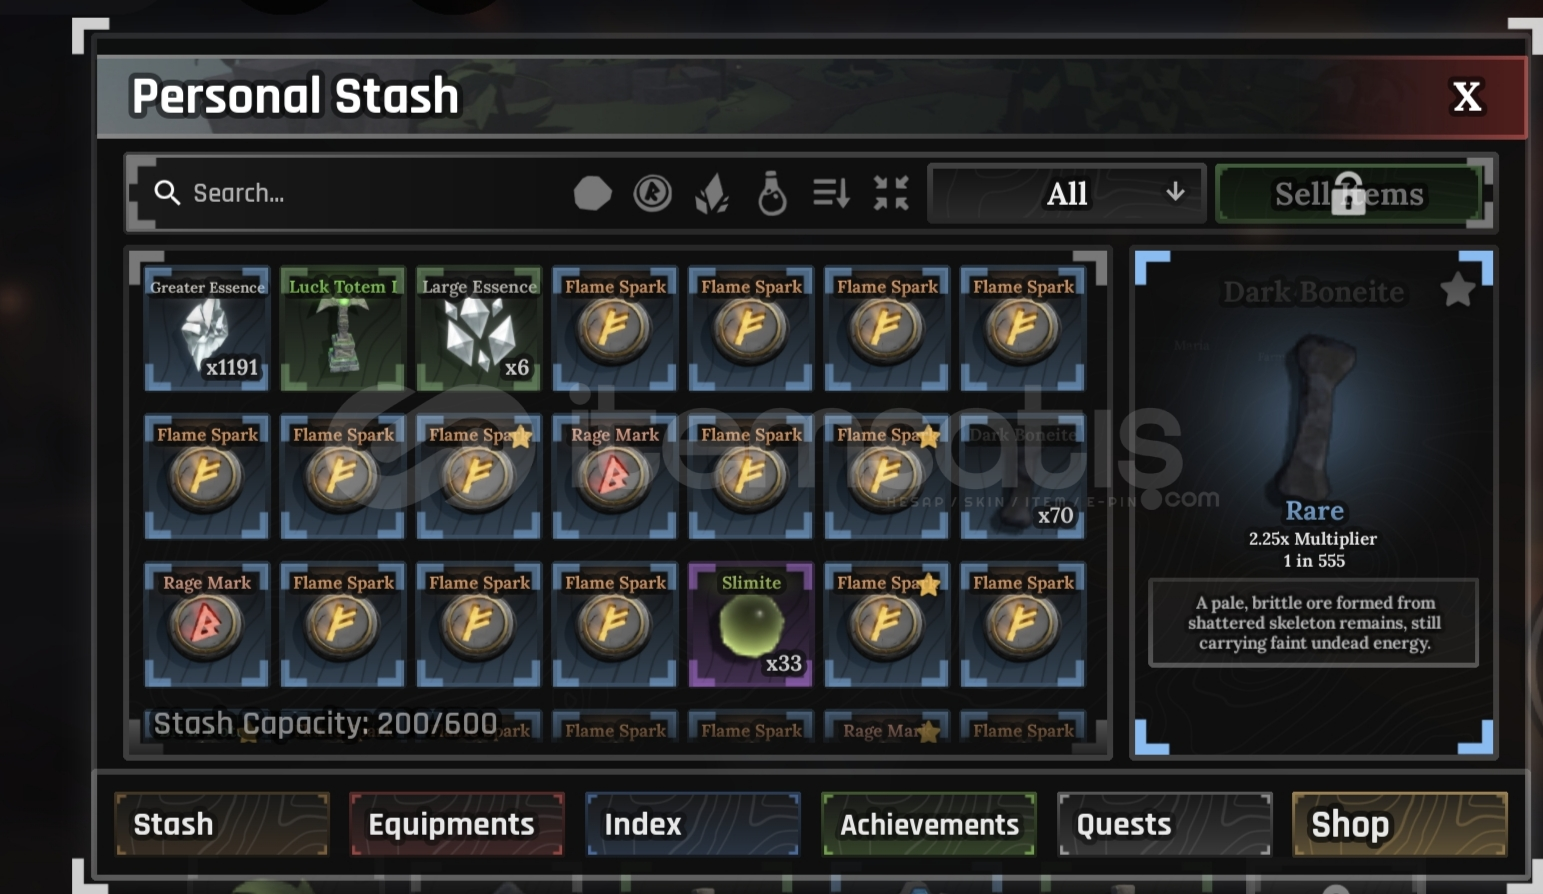Filter stash by essence crystal icon
This screenshot has width=1543, height=894.
coord(712,193)
